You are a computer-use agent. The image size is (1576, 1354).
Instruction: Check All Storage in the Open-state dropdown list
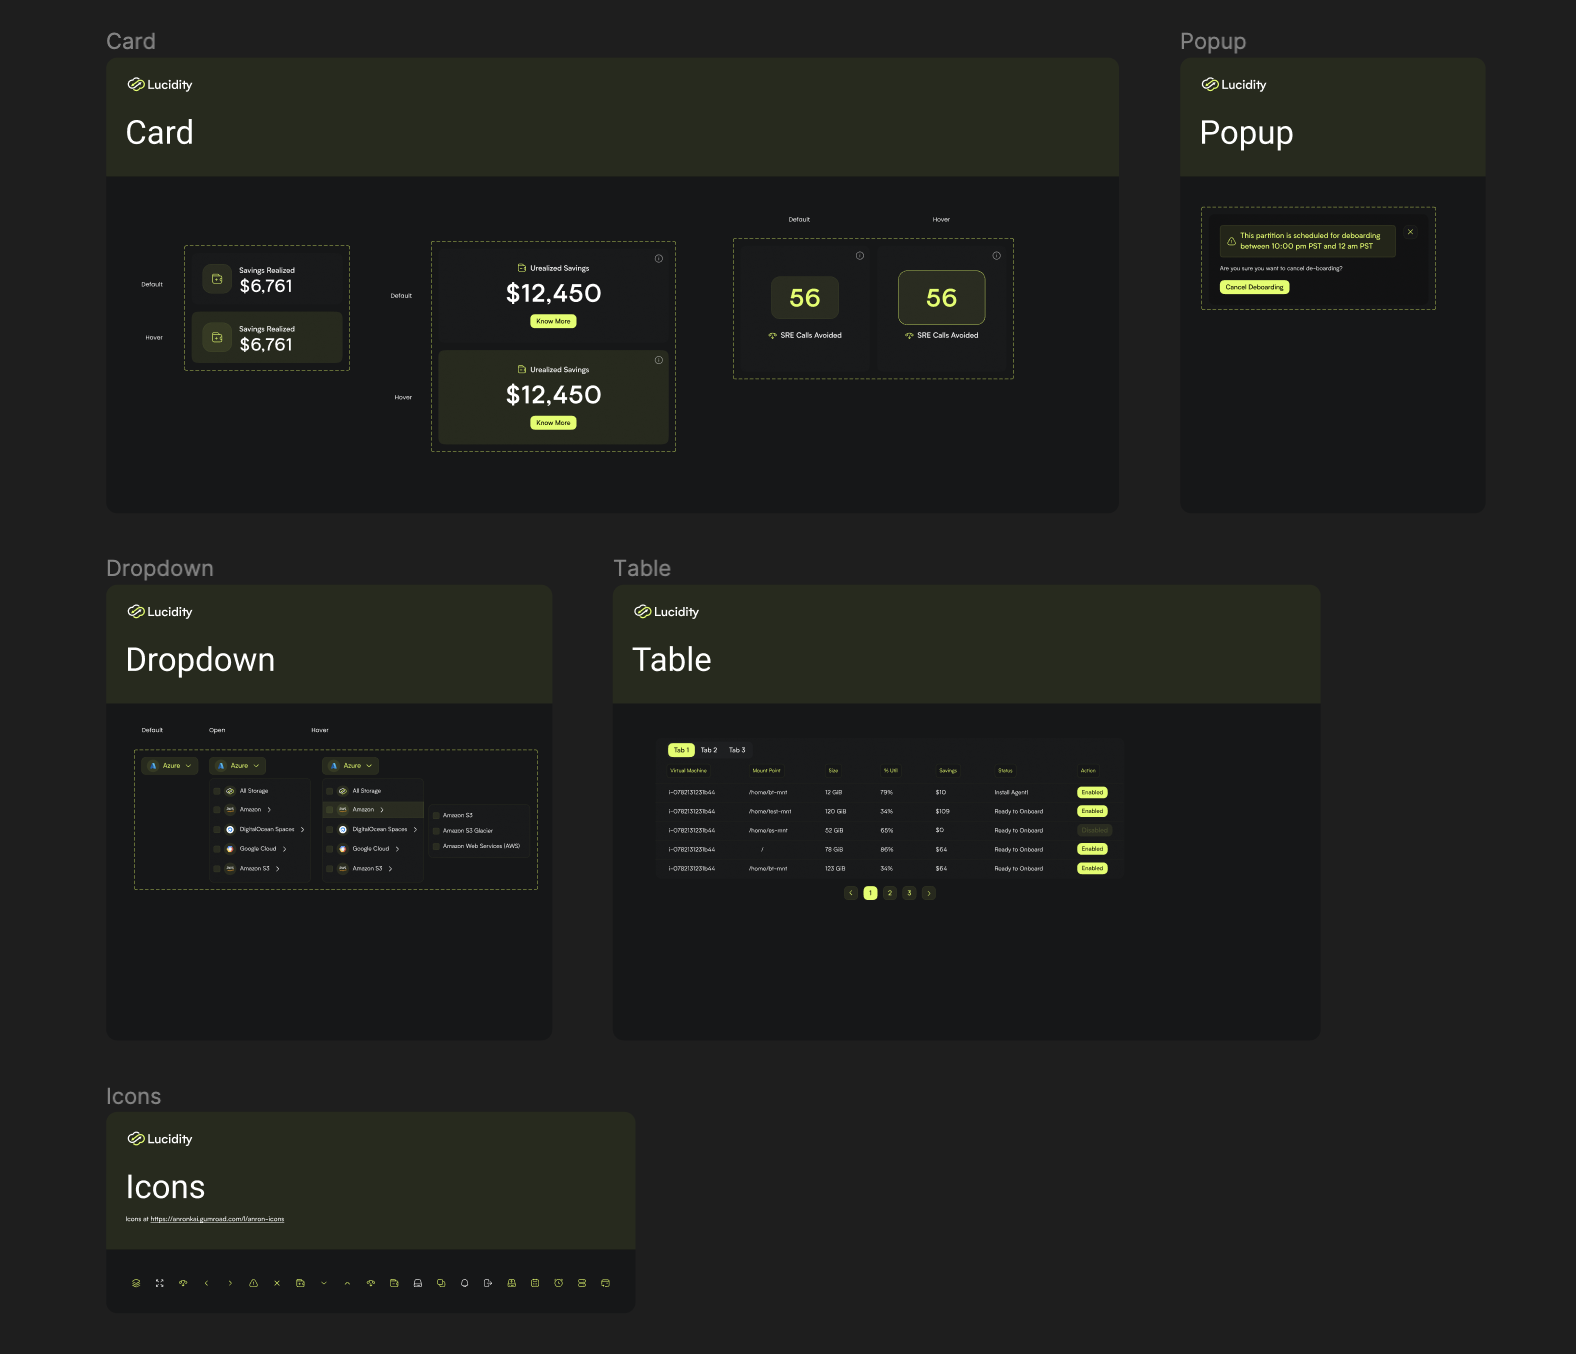[x=217, y=791]
